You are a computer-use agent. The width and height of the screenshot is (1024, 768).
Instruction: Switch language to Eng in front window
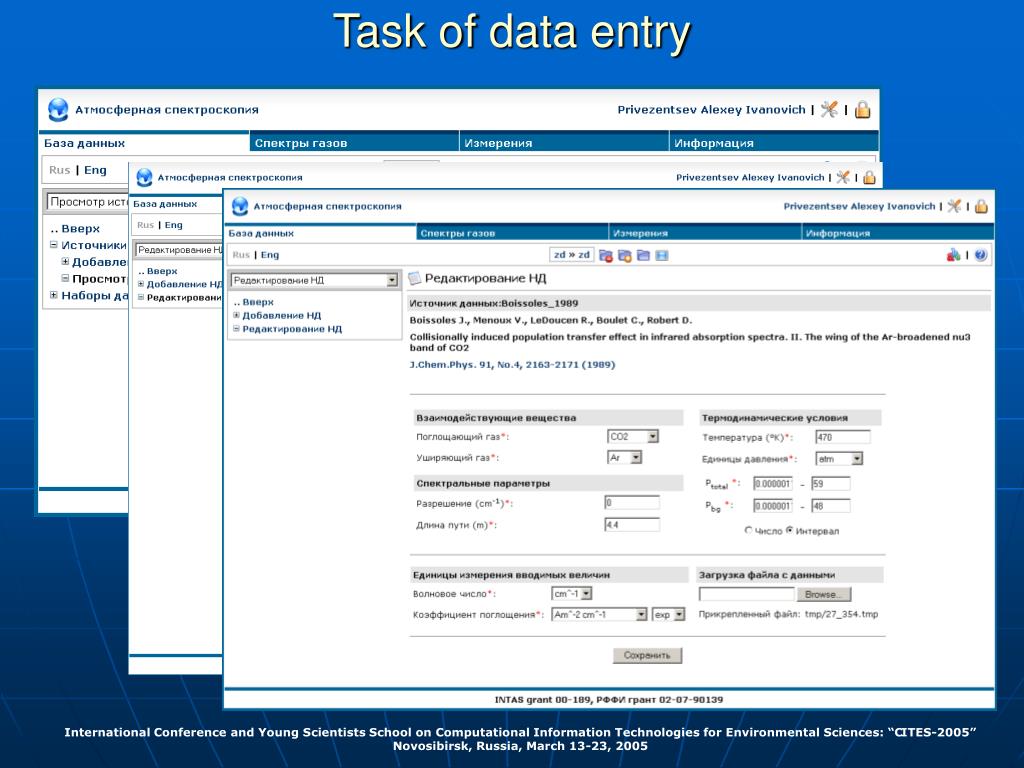[x=270, y=255]
